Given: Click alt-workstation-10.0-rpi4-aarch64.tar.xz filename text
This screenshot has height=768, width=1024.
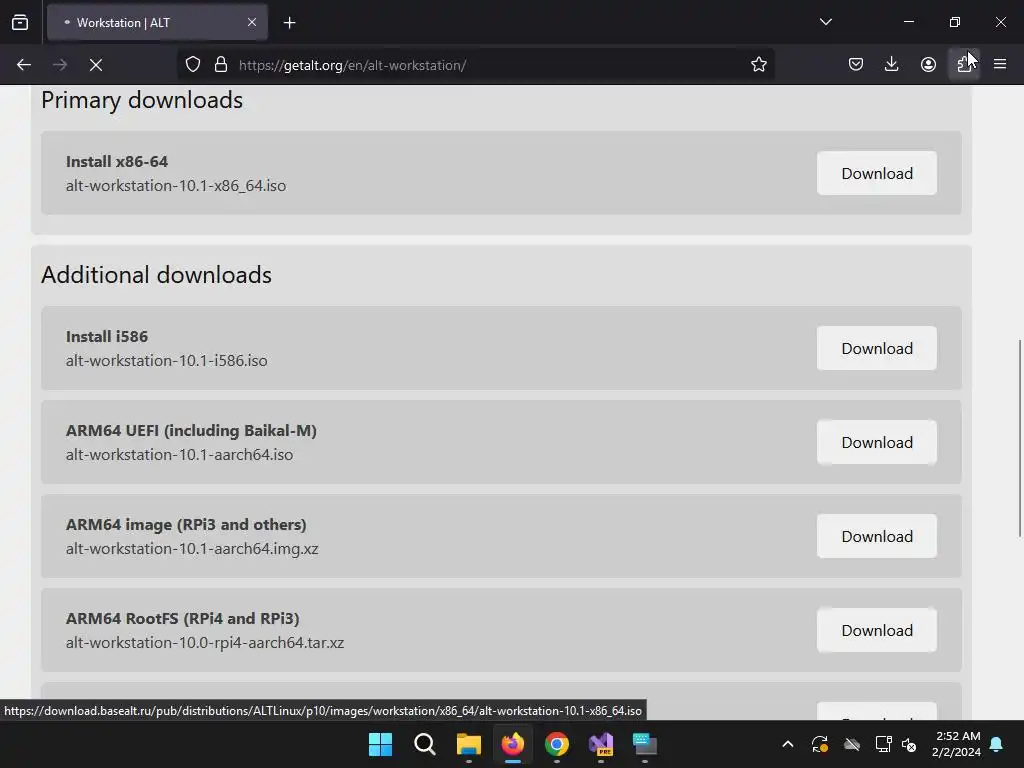Looking at the screenshot, I should pos(204,643).
